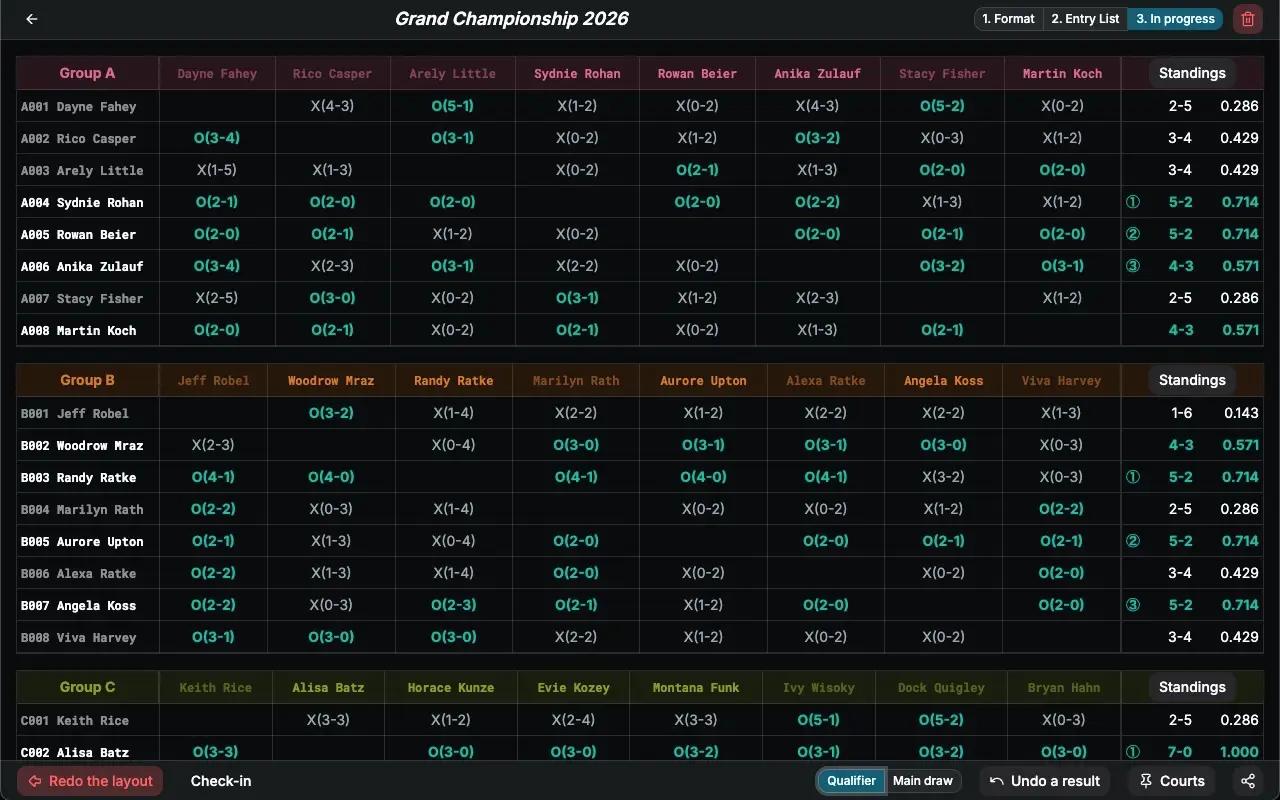
Task: Open the Courts button
Action: coord(1171,781)
